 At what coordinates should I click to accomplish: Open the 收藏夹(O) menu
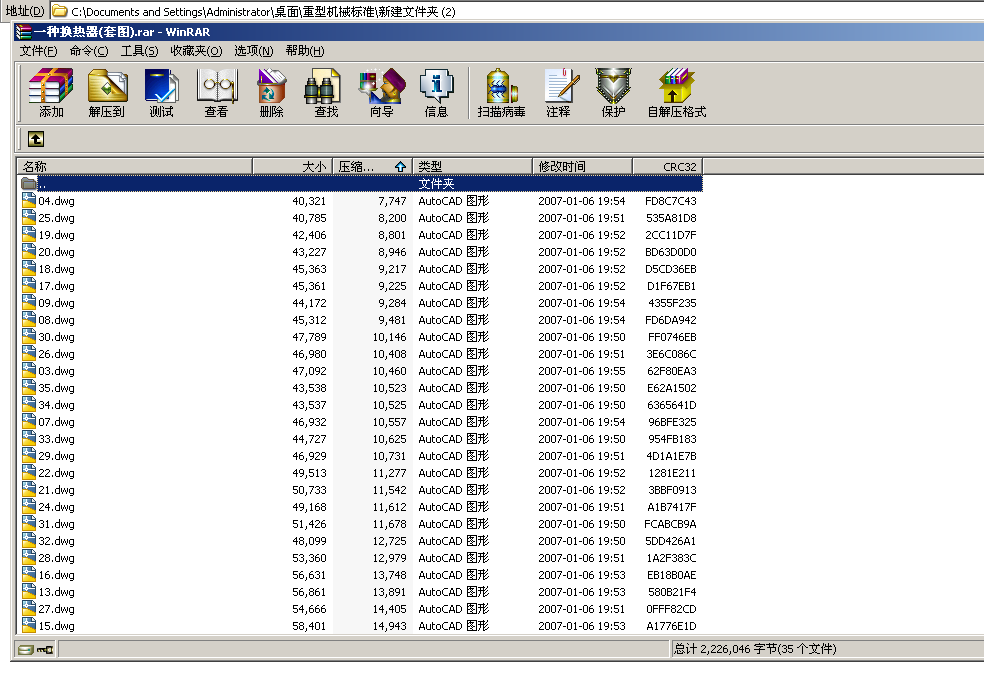pos(196,51)
